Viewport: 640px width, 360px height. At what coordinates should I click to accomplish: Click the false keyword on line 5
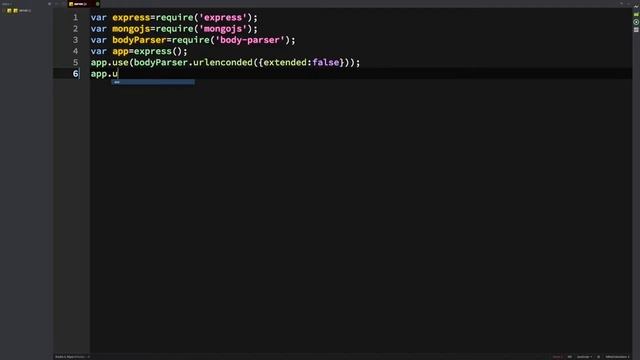pyautogui.click(x=326, y=62)
